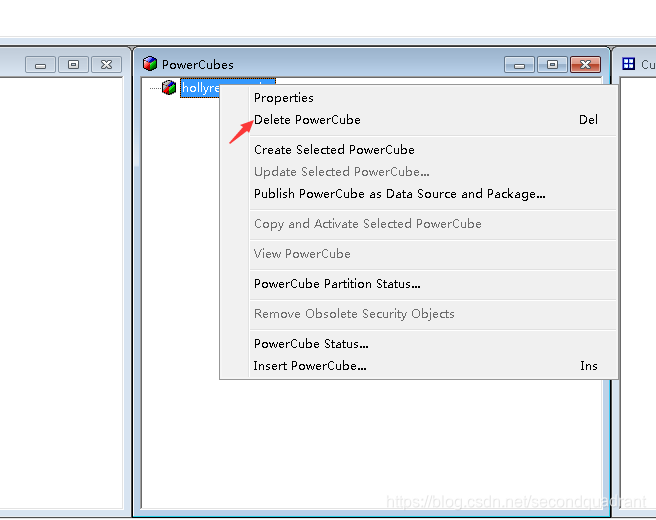The height and width of the screenshot is (520, 656).
Task: Click the PowerCubes title bar text
Action: [x=197, y=65]
